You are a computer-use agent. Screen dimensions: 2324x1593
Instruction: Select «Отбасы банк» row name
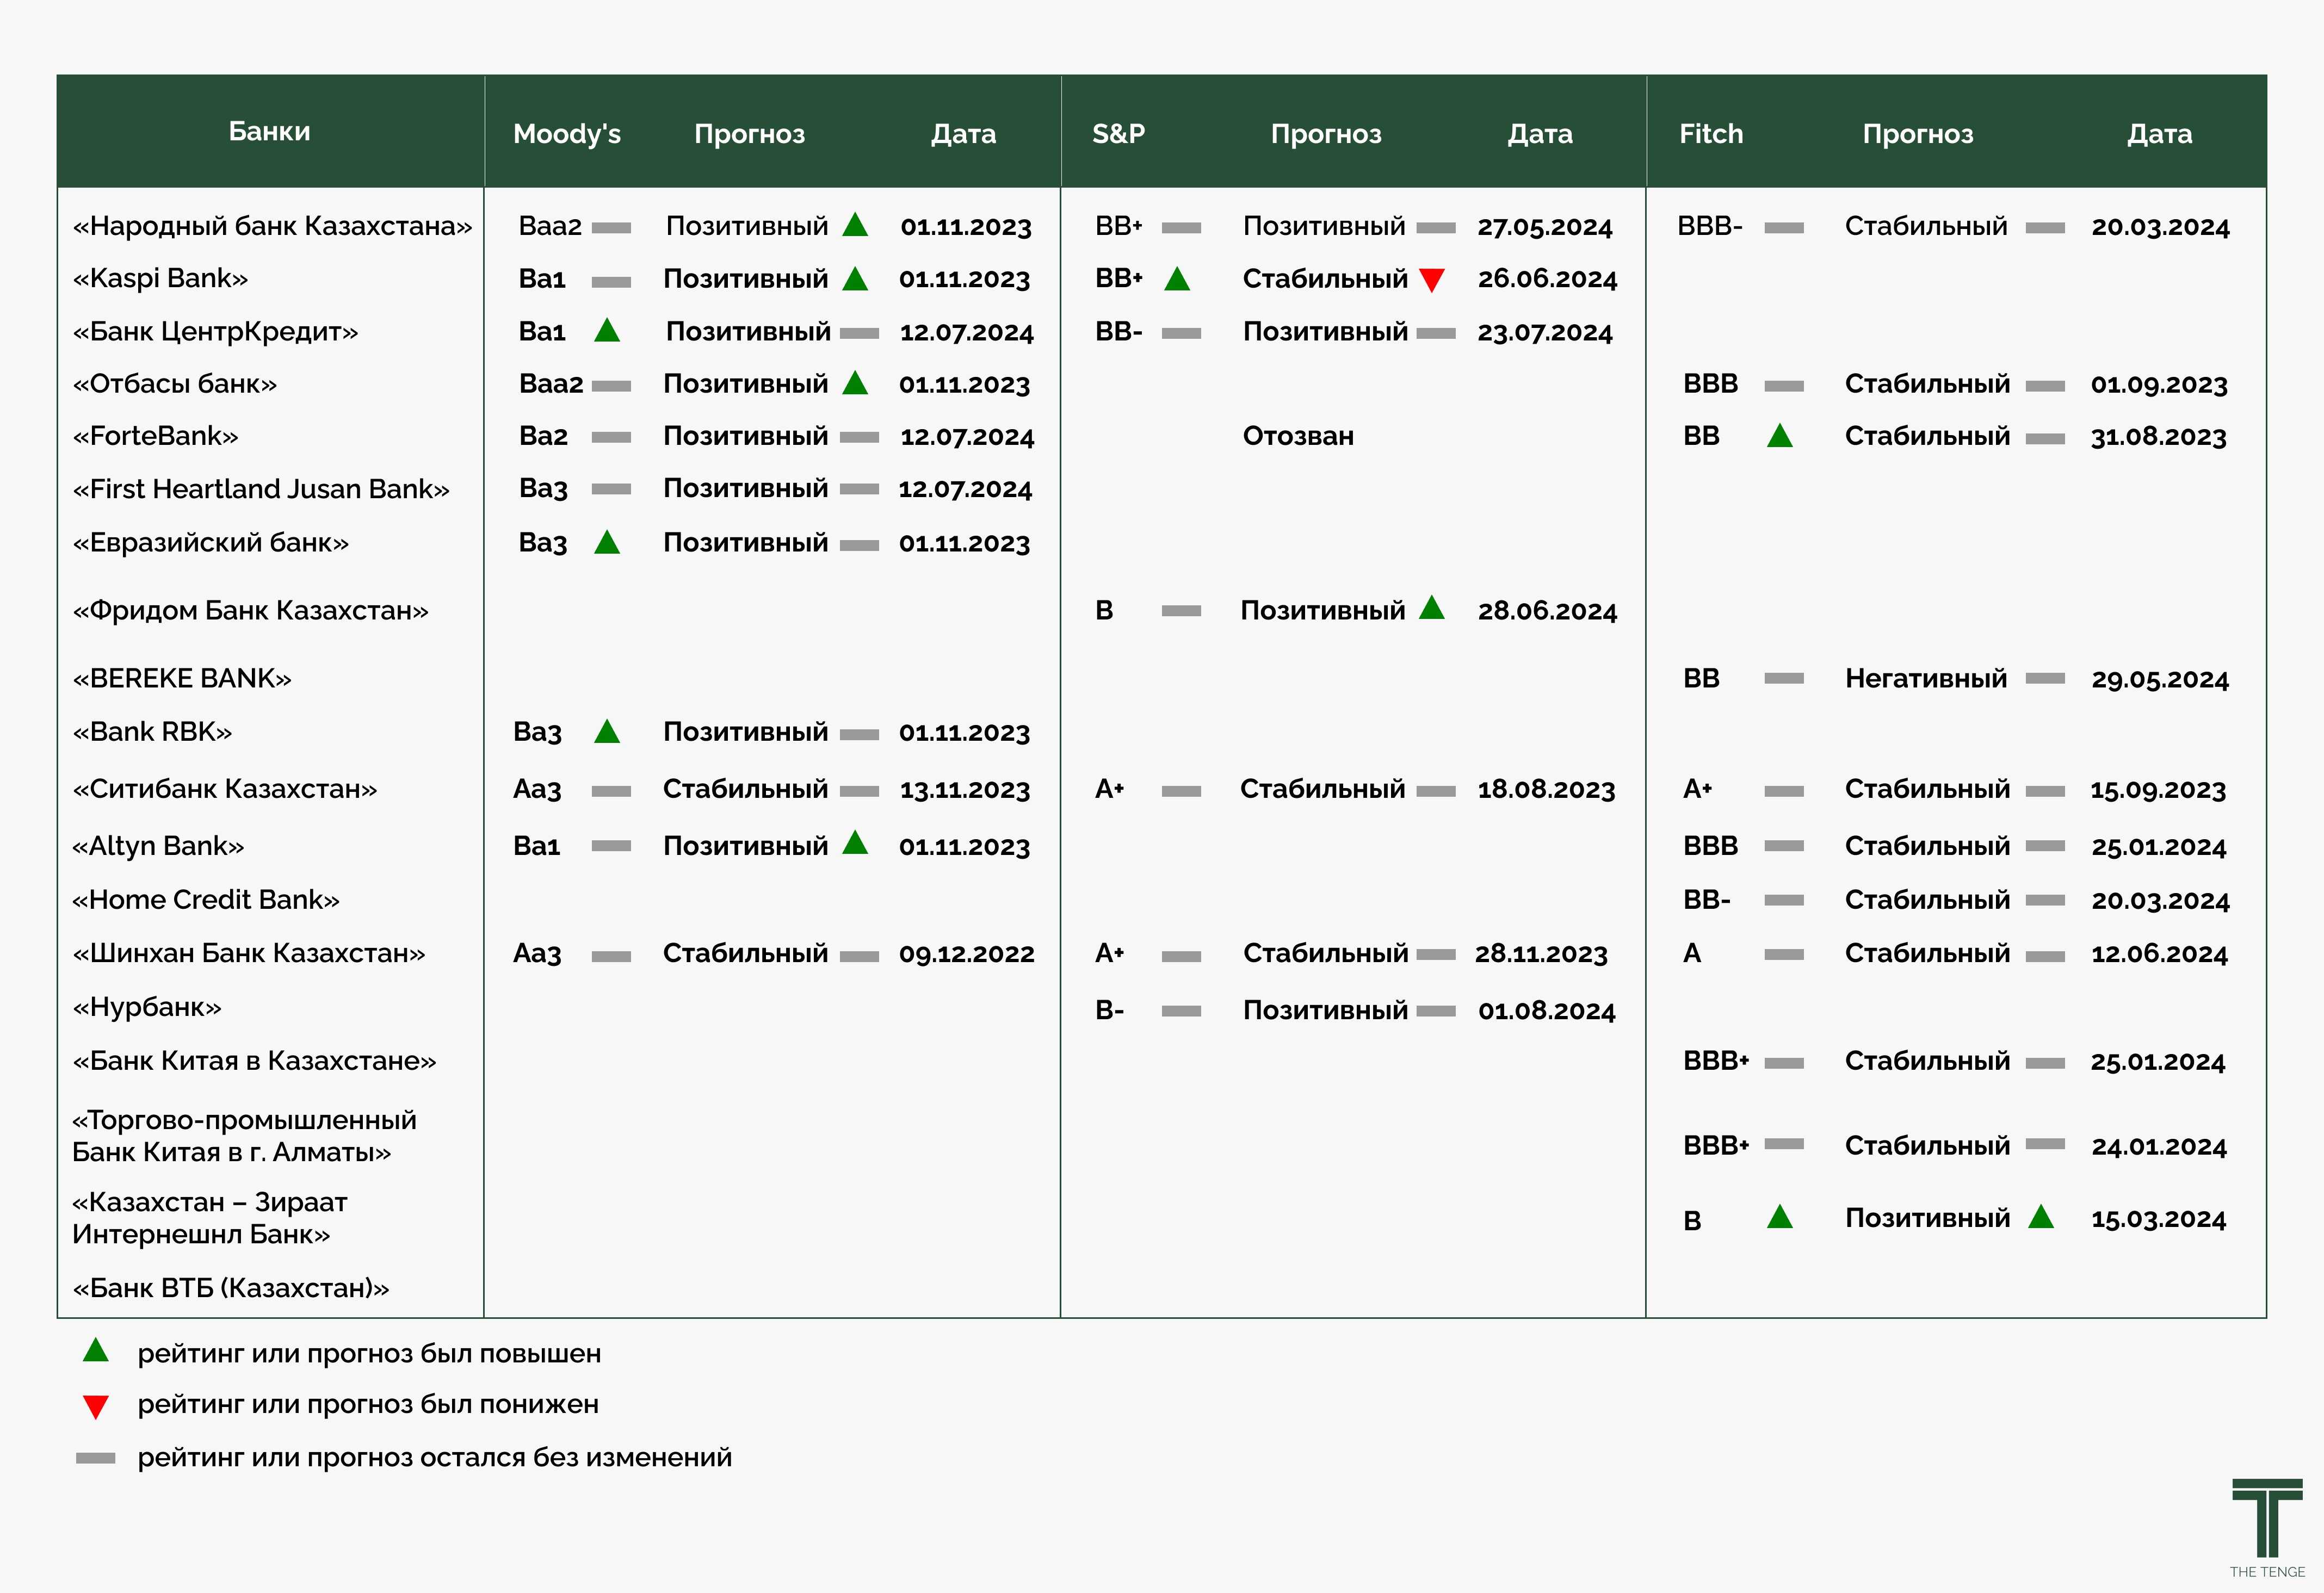[x=175, y=384]
